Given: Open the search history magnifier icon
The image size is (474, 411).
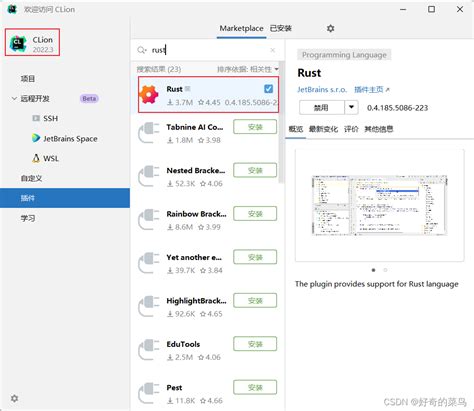Looking at the screenshot, I should tap(142, 50).
